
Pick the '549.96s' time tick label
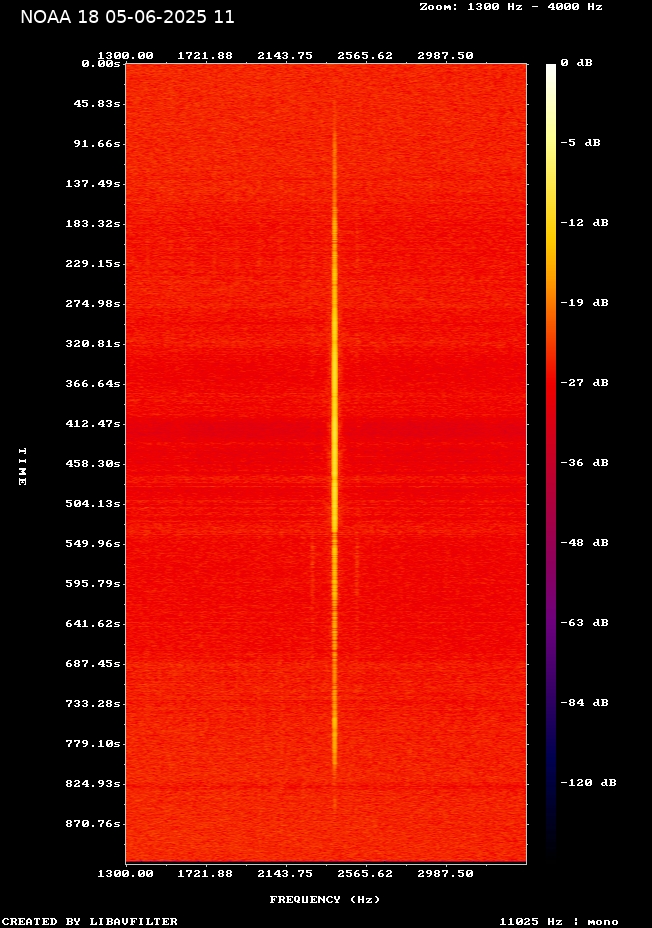point(93,543)
